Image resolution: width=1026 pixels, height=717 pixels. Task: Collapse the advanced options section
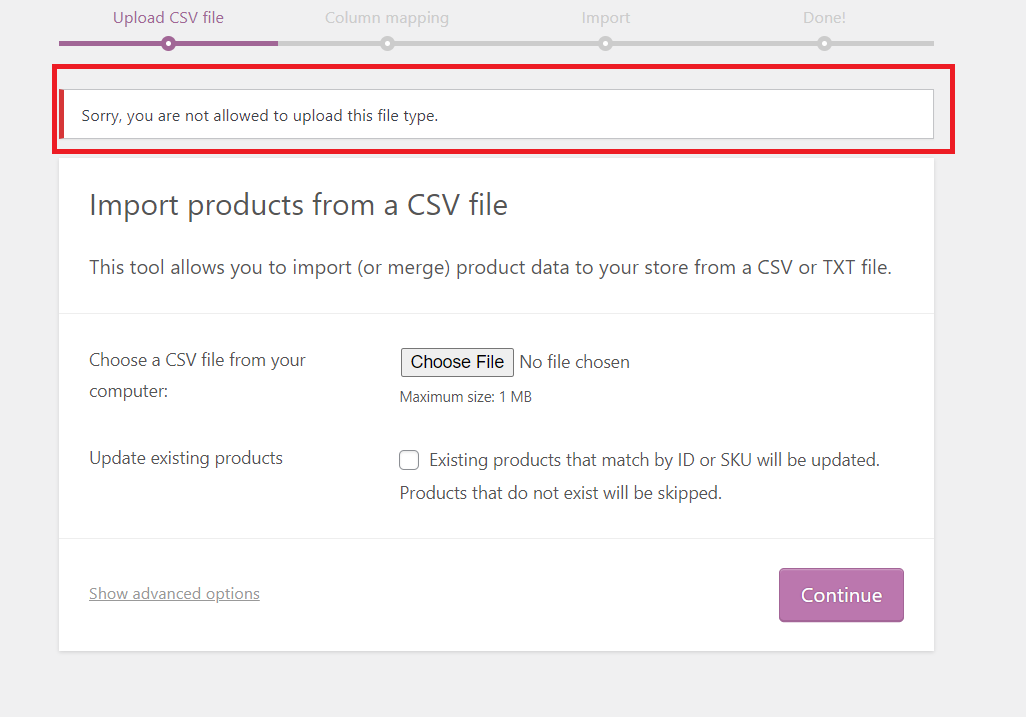(174, 593)
